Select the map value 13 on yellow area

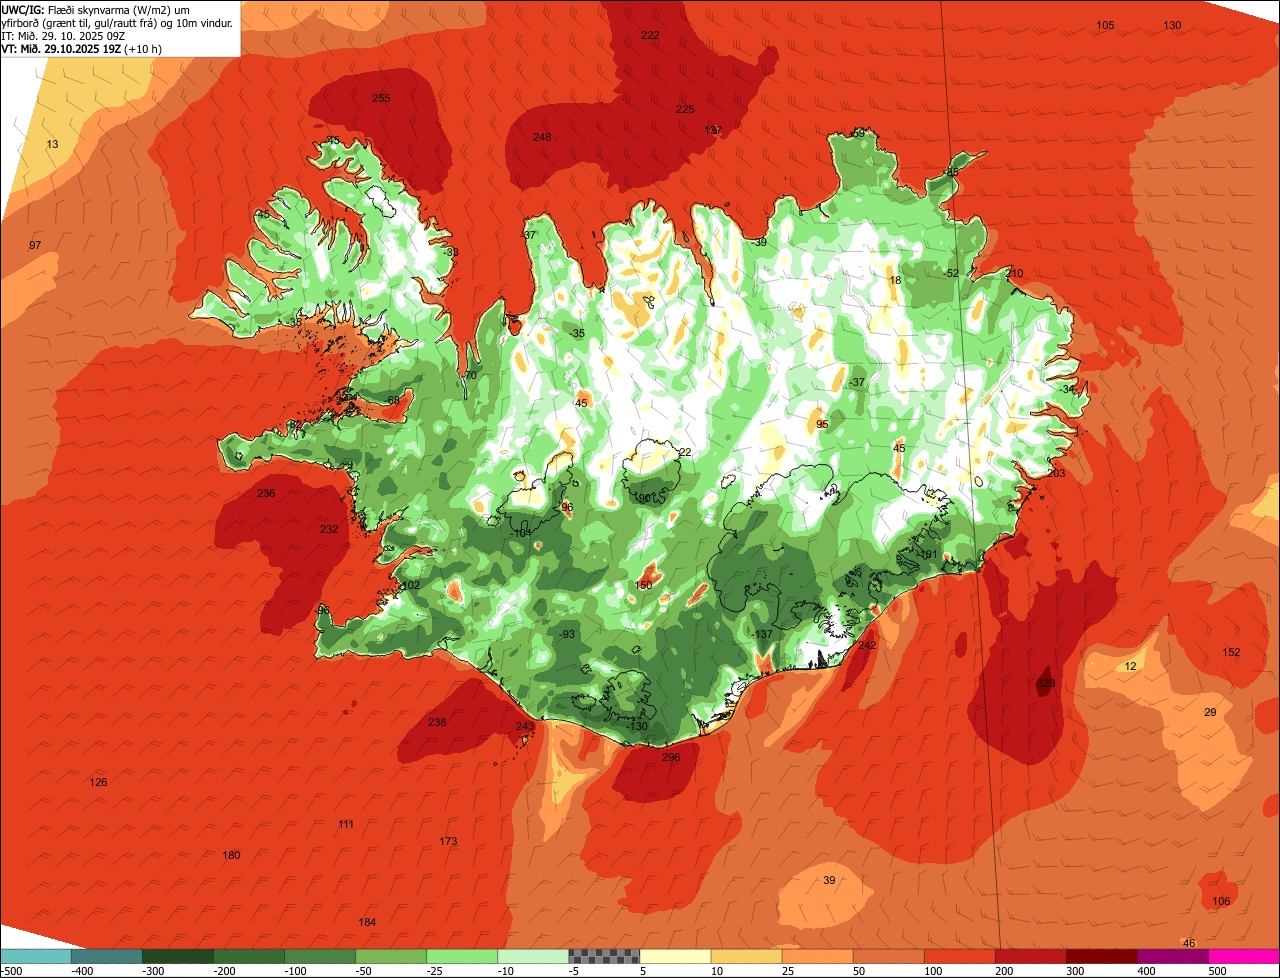[x=53, y=145]
